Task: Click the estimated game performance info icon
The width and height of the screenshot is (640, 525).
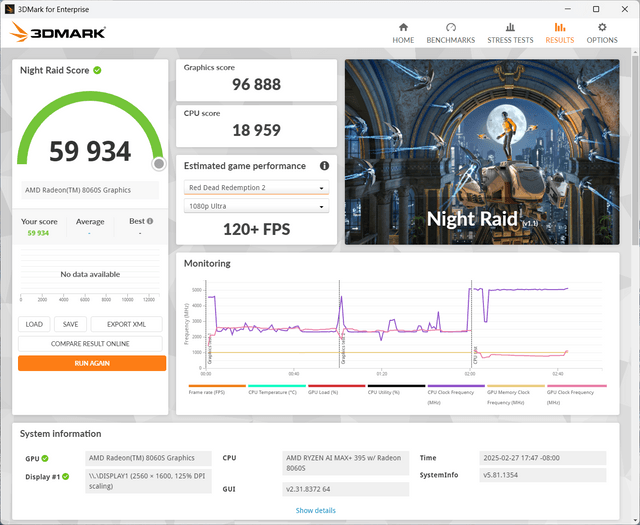Action: 324,166
